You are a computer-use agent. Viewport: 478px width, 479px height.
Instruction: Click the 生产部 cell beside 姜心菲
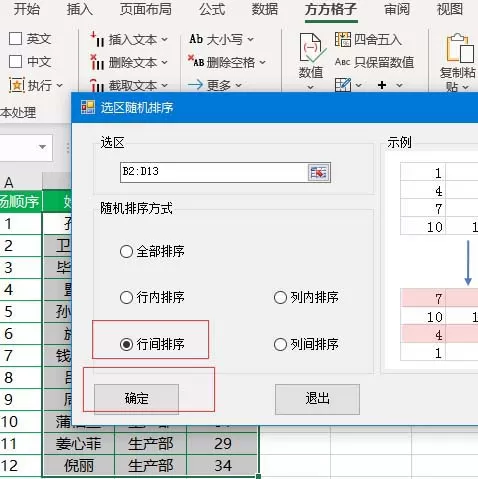click(150, 443)
